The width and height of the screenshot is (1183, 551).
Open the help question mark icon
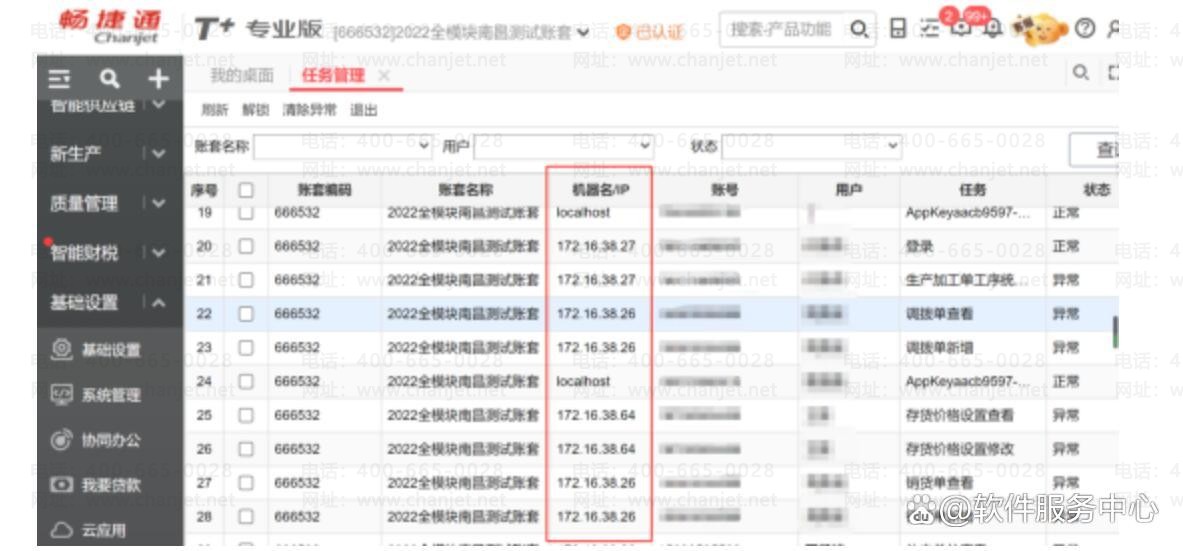click(x=1084, y=29)
